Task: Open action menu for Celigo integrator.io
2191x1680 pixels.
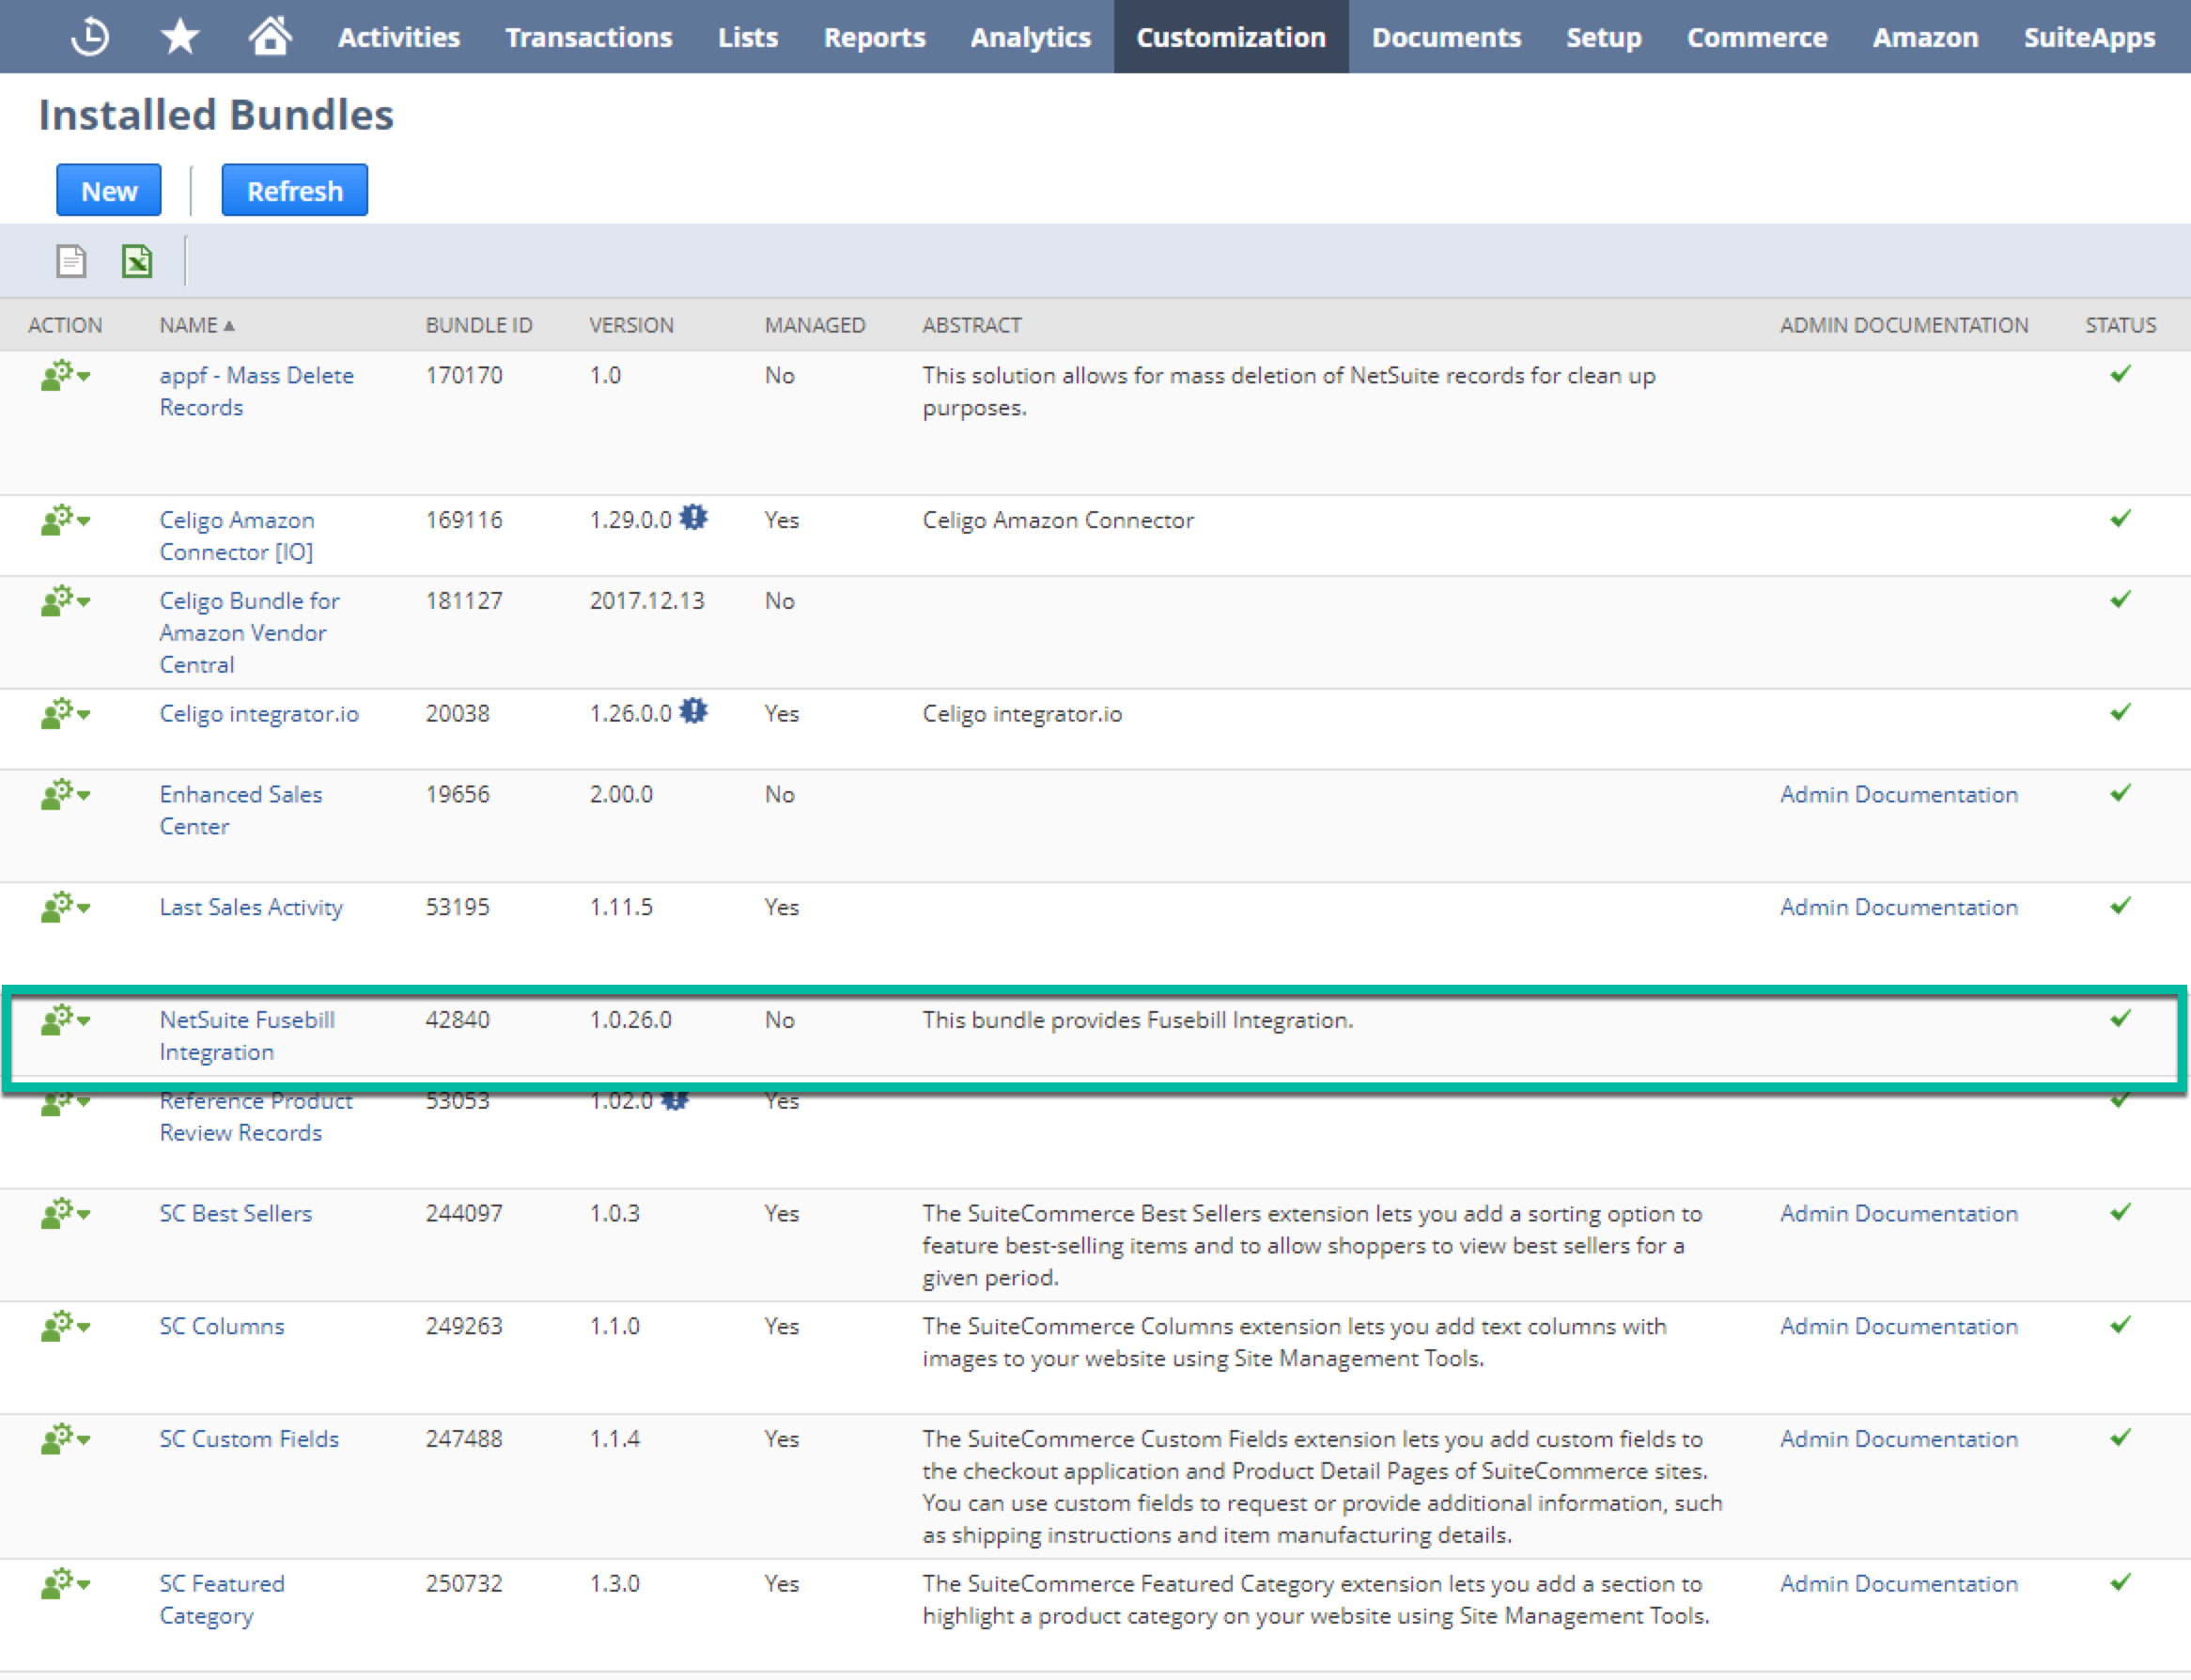Action: [65, 713]
